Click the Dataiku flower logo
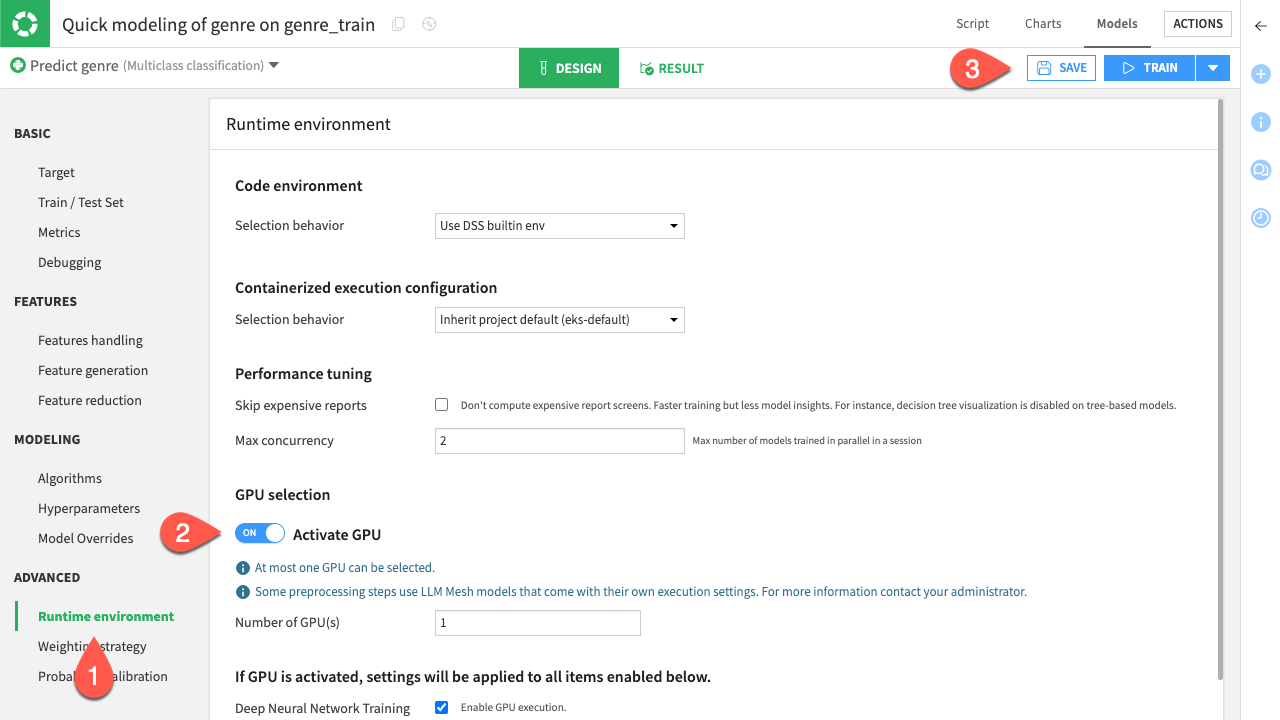The height and width of the screenshot is (720, 1280). 24,23
